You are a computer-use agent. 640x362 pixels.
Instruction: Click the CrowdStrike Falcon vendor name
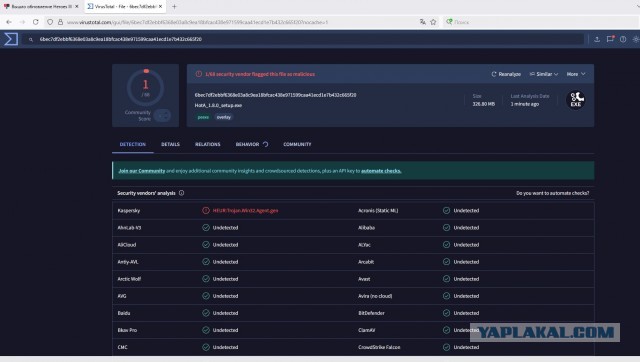pos(379,347)
